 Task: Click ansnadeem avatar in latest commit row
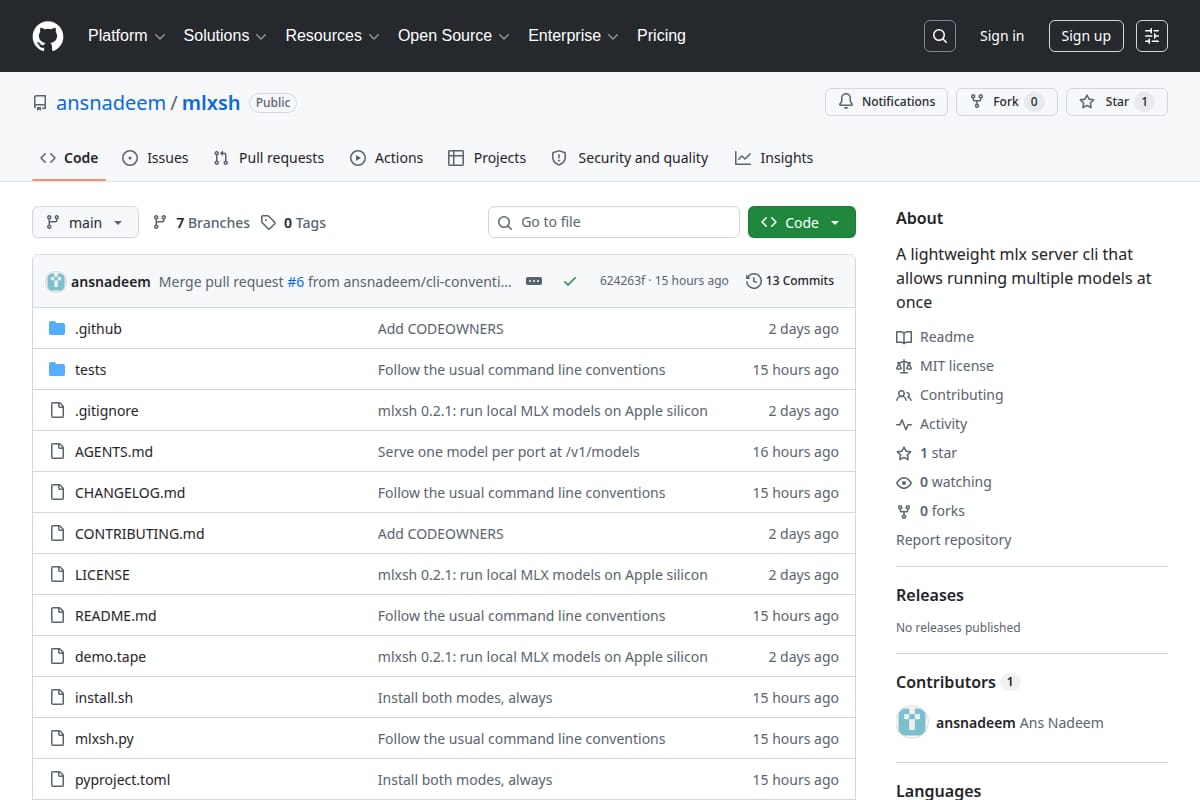coord(56,282)
